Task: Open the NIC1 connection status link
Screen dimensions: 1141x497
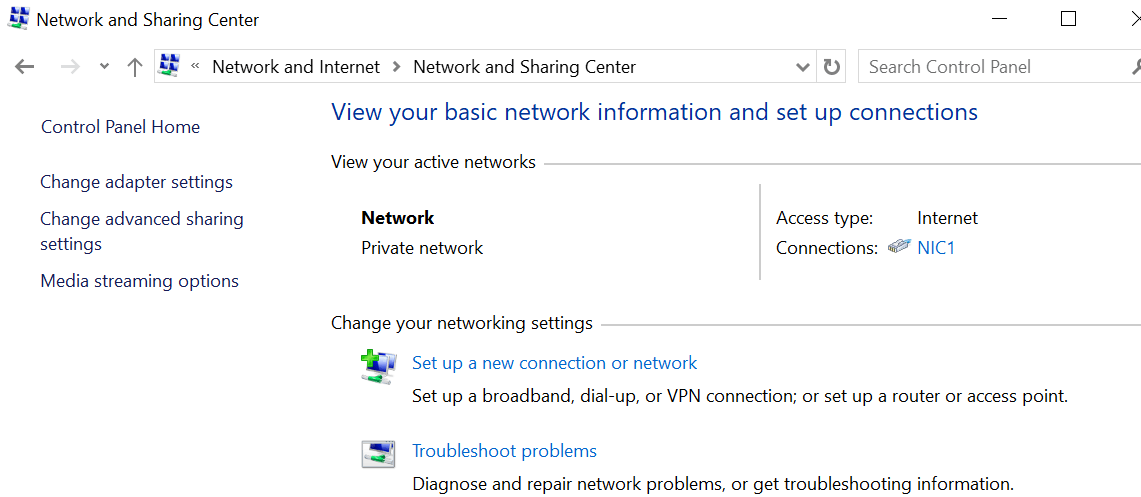Action: pyautogui.click(x=936, y=248)
